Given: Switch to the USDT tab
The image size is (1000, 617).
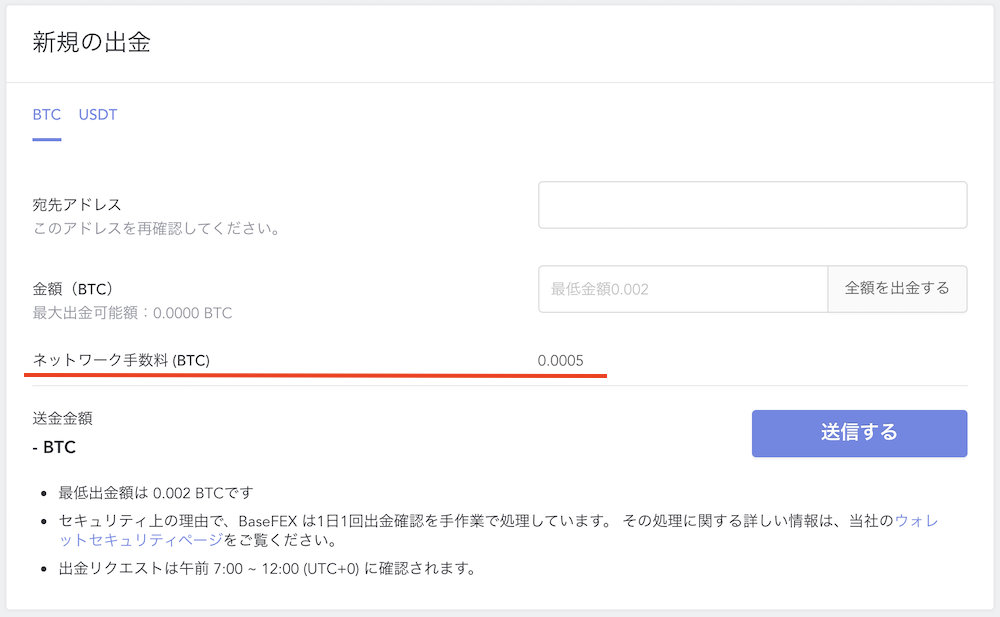Looking at the screenshot, I should [x=97, y=115].
